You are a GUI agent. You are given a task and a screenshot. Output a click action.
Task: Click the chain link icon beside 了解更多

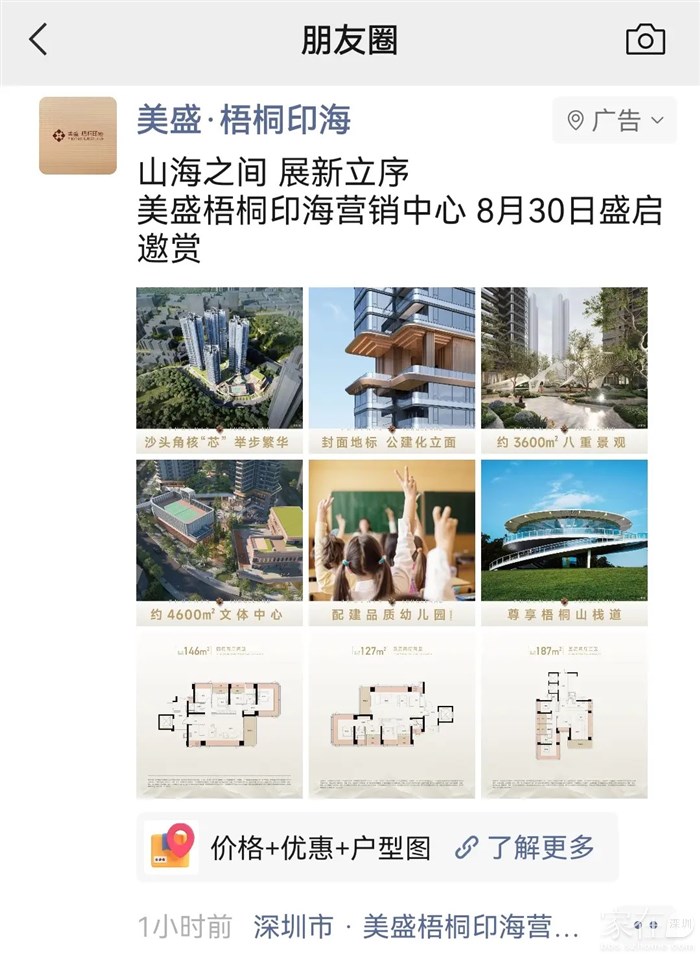click(467, 847)
